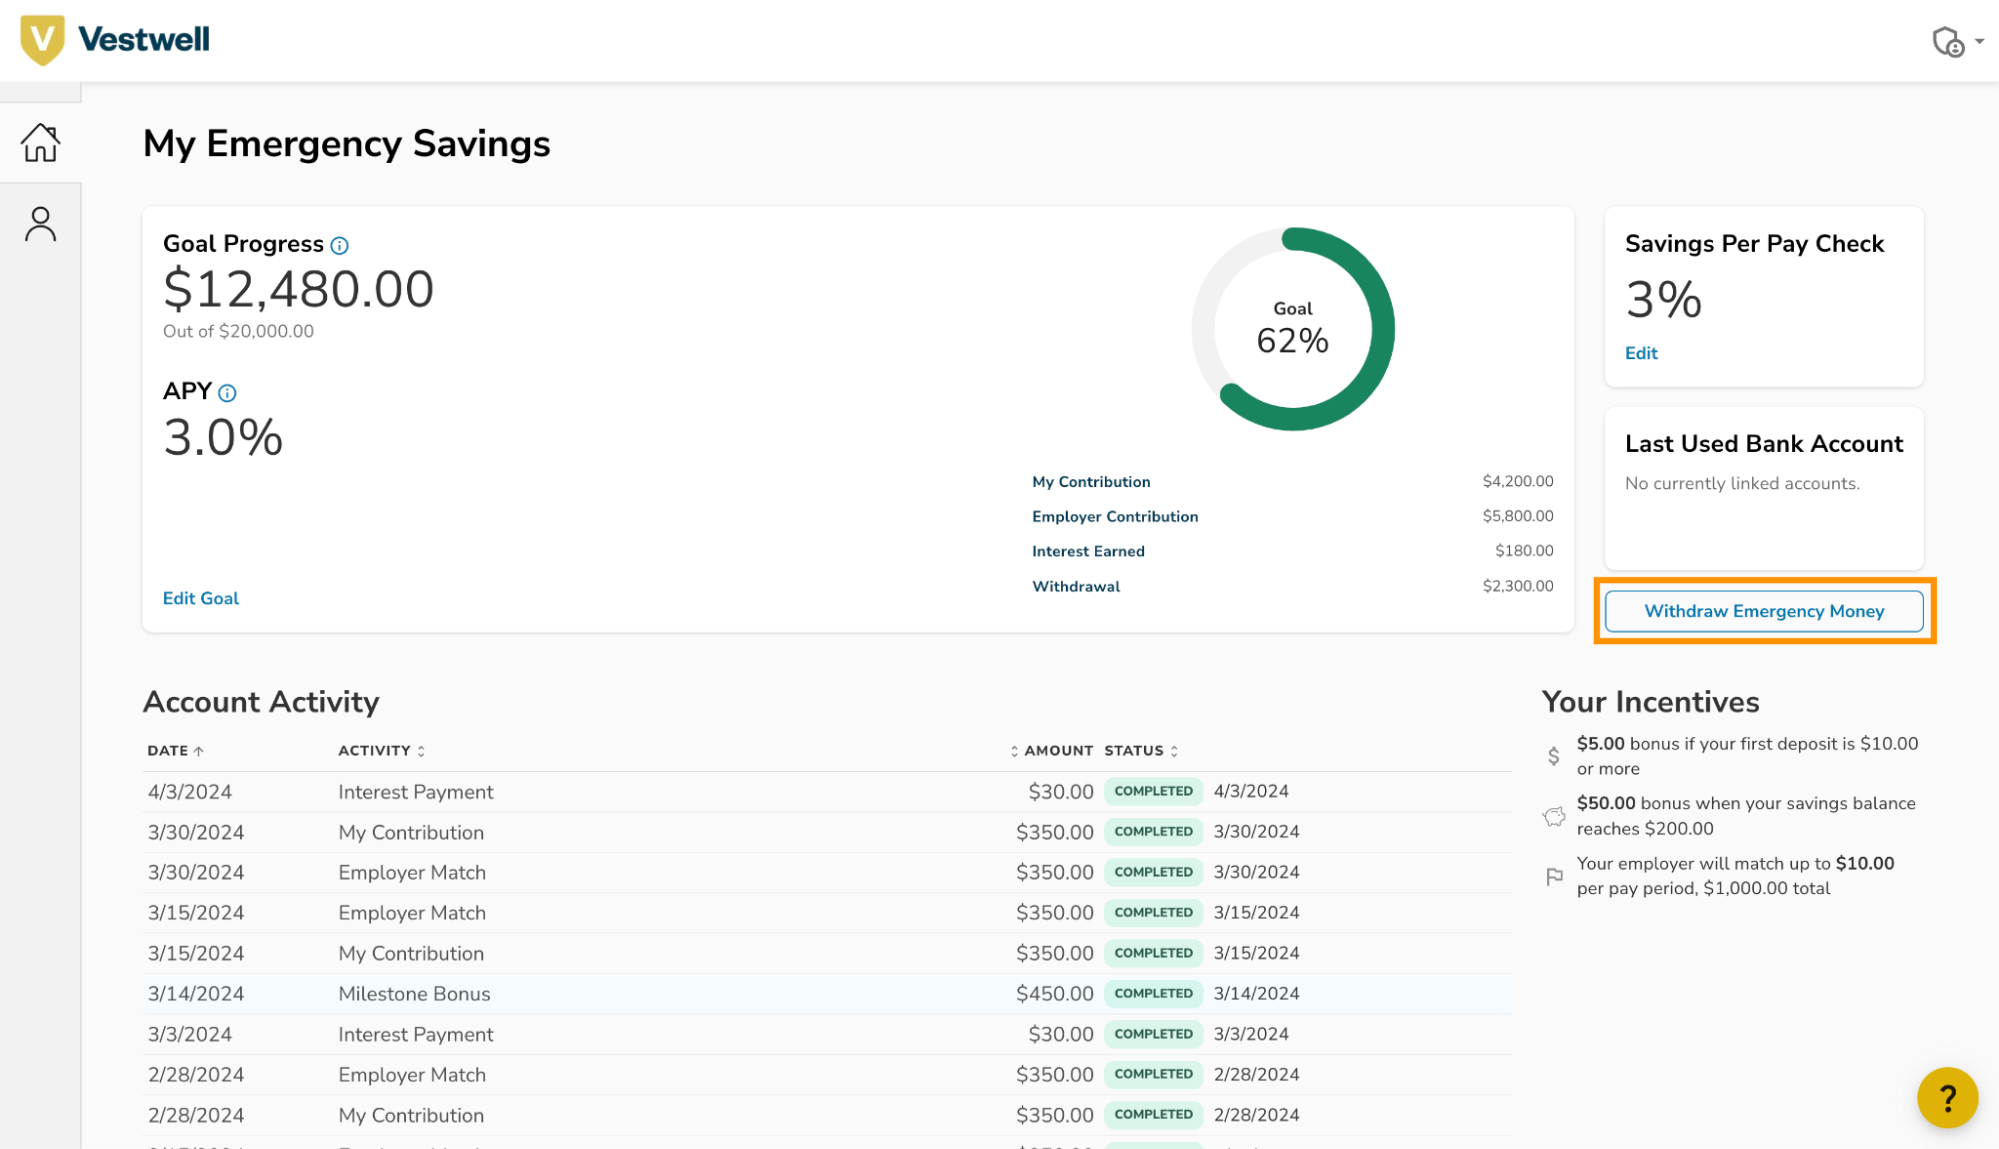1999x1149 pixels.
Task: Sort table by Status column header
Action: click(x=1141, y=751)
